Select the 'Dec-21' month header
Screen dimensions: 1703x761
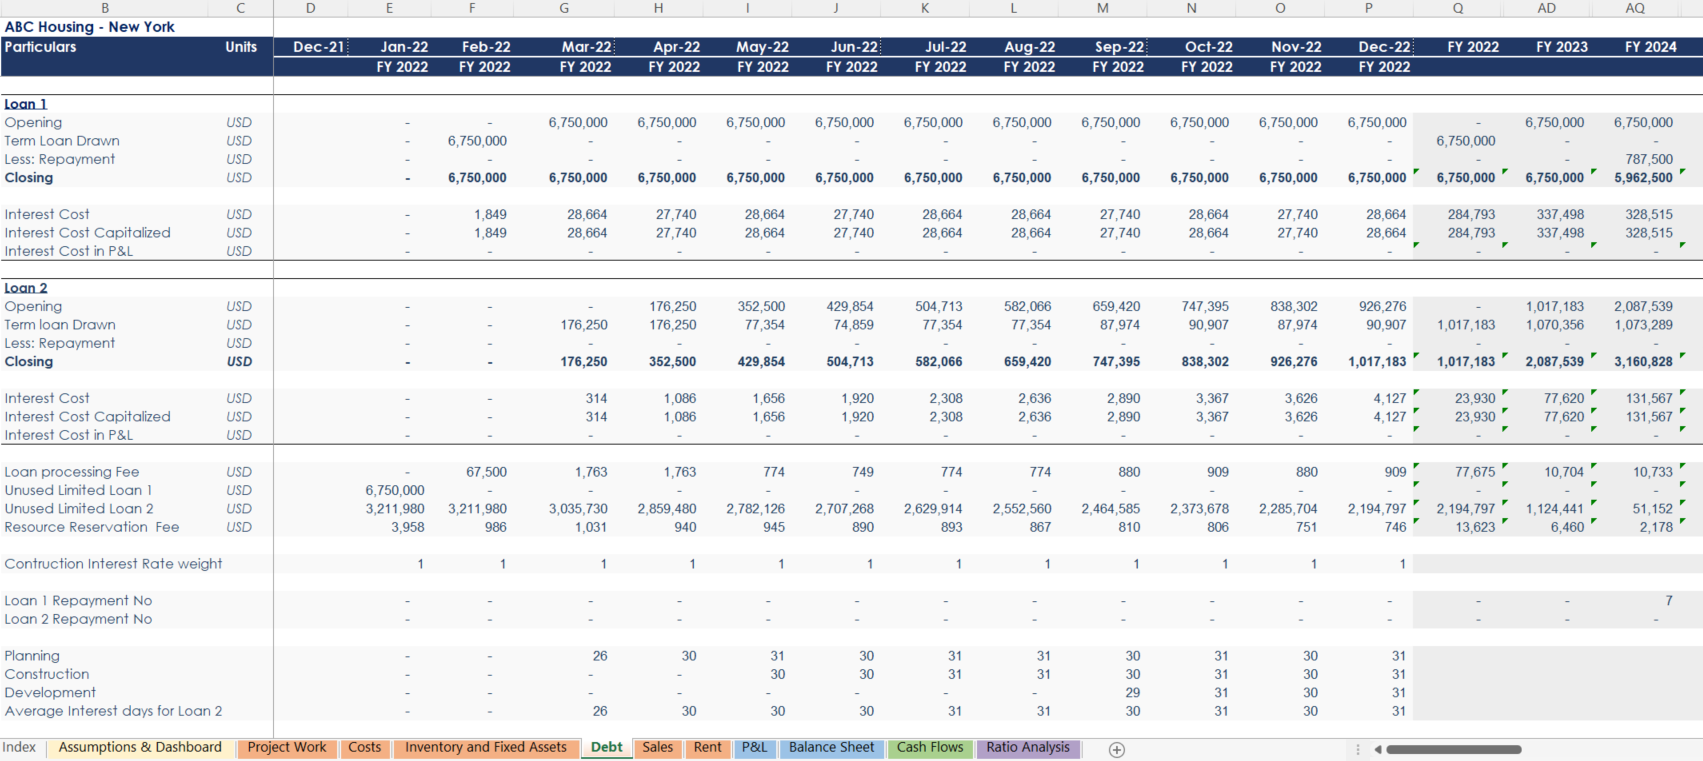(x=319, y=47)
